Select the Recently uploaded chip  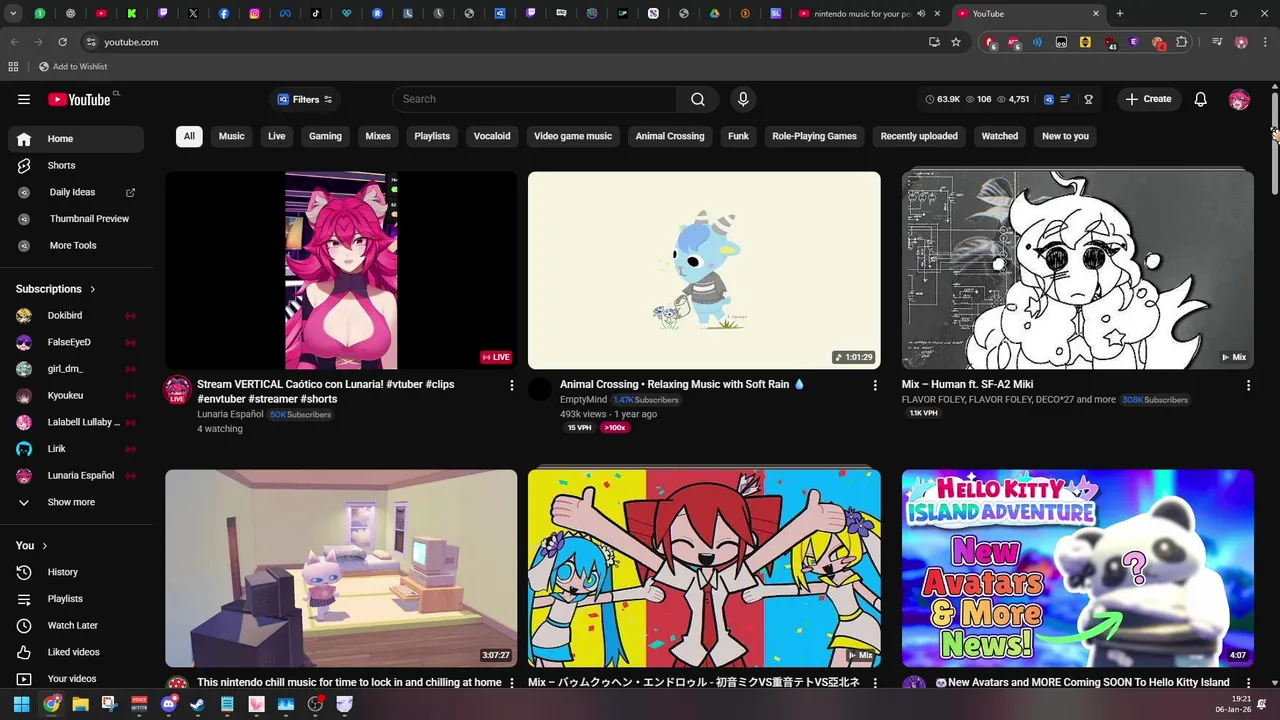(919, 136)
